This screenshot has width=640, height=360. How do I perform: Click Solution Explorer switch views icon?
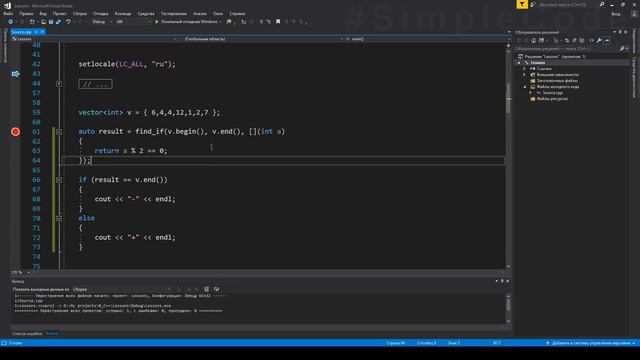pos(542,40)
